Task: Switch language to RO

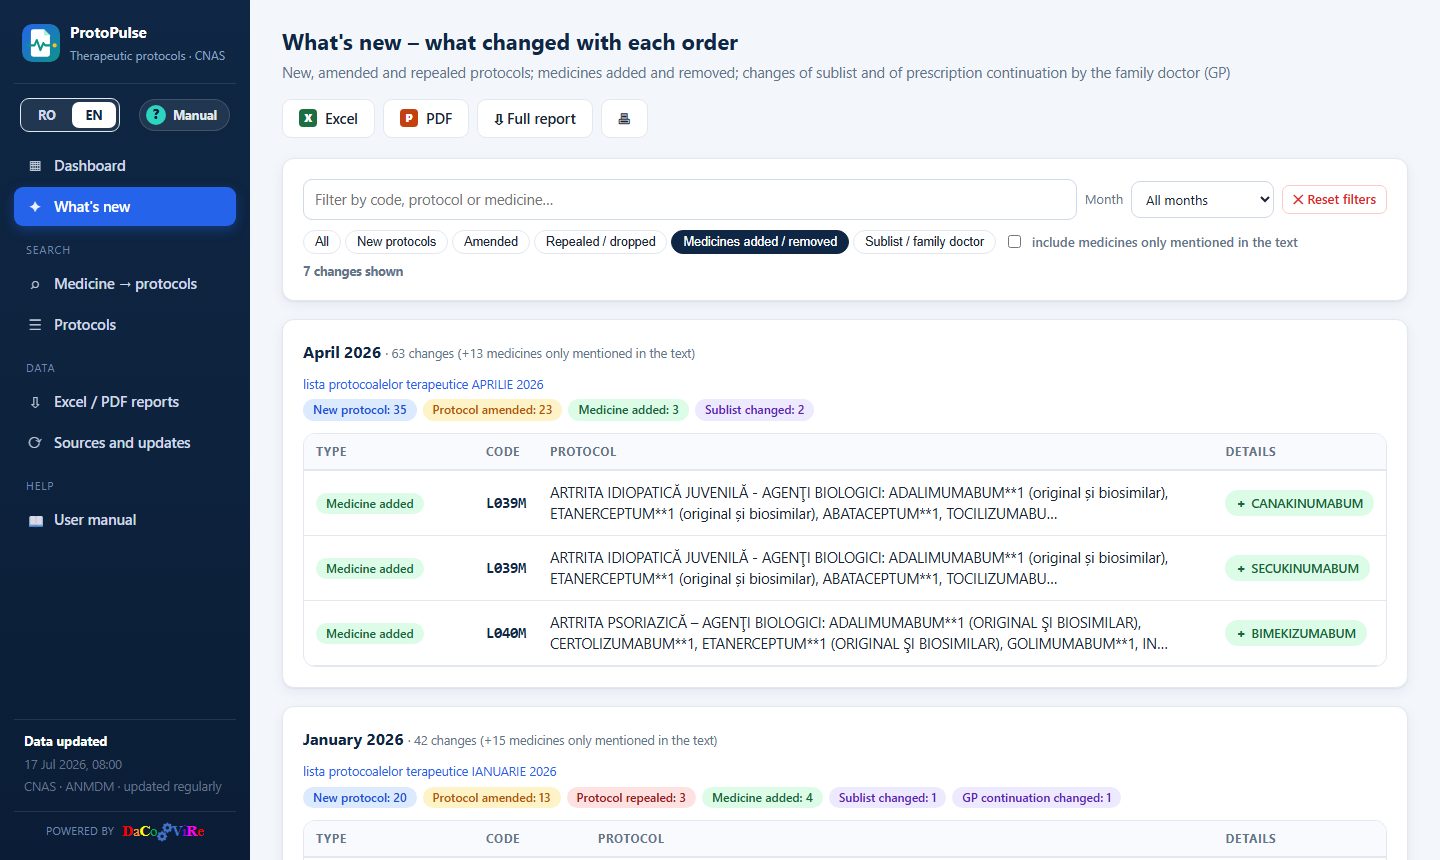Action: point(47,115)
